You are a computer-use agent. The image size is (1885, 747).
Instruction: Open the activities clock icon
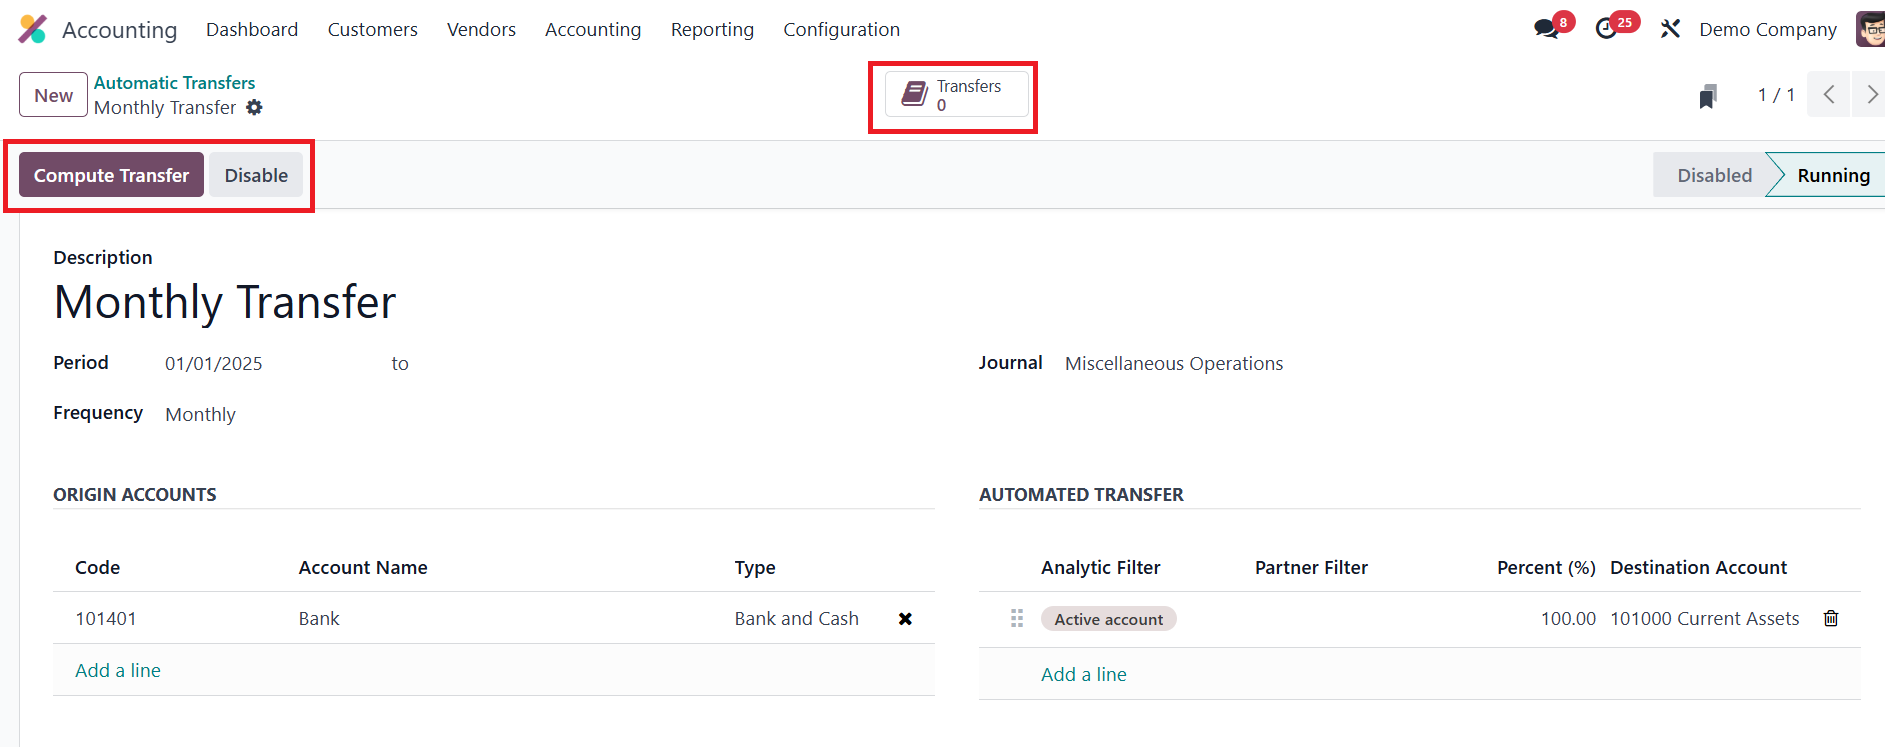coord(1606,29)
